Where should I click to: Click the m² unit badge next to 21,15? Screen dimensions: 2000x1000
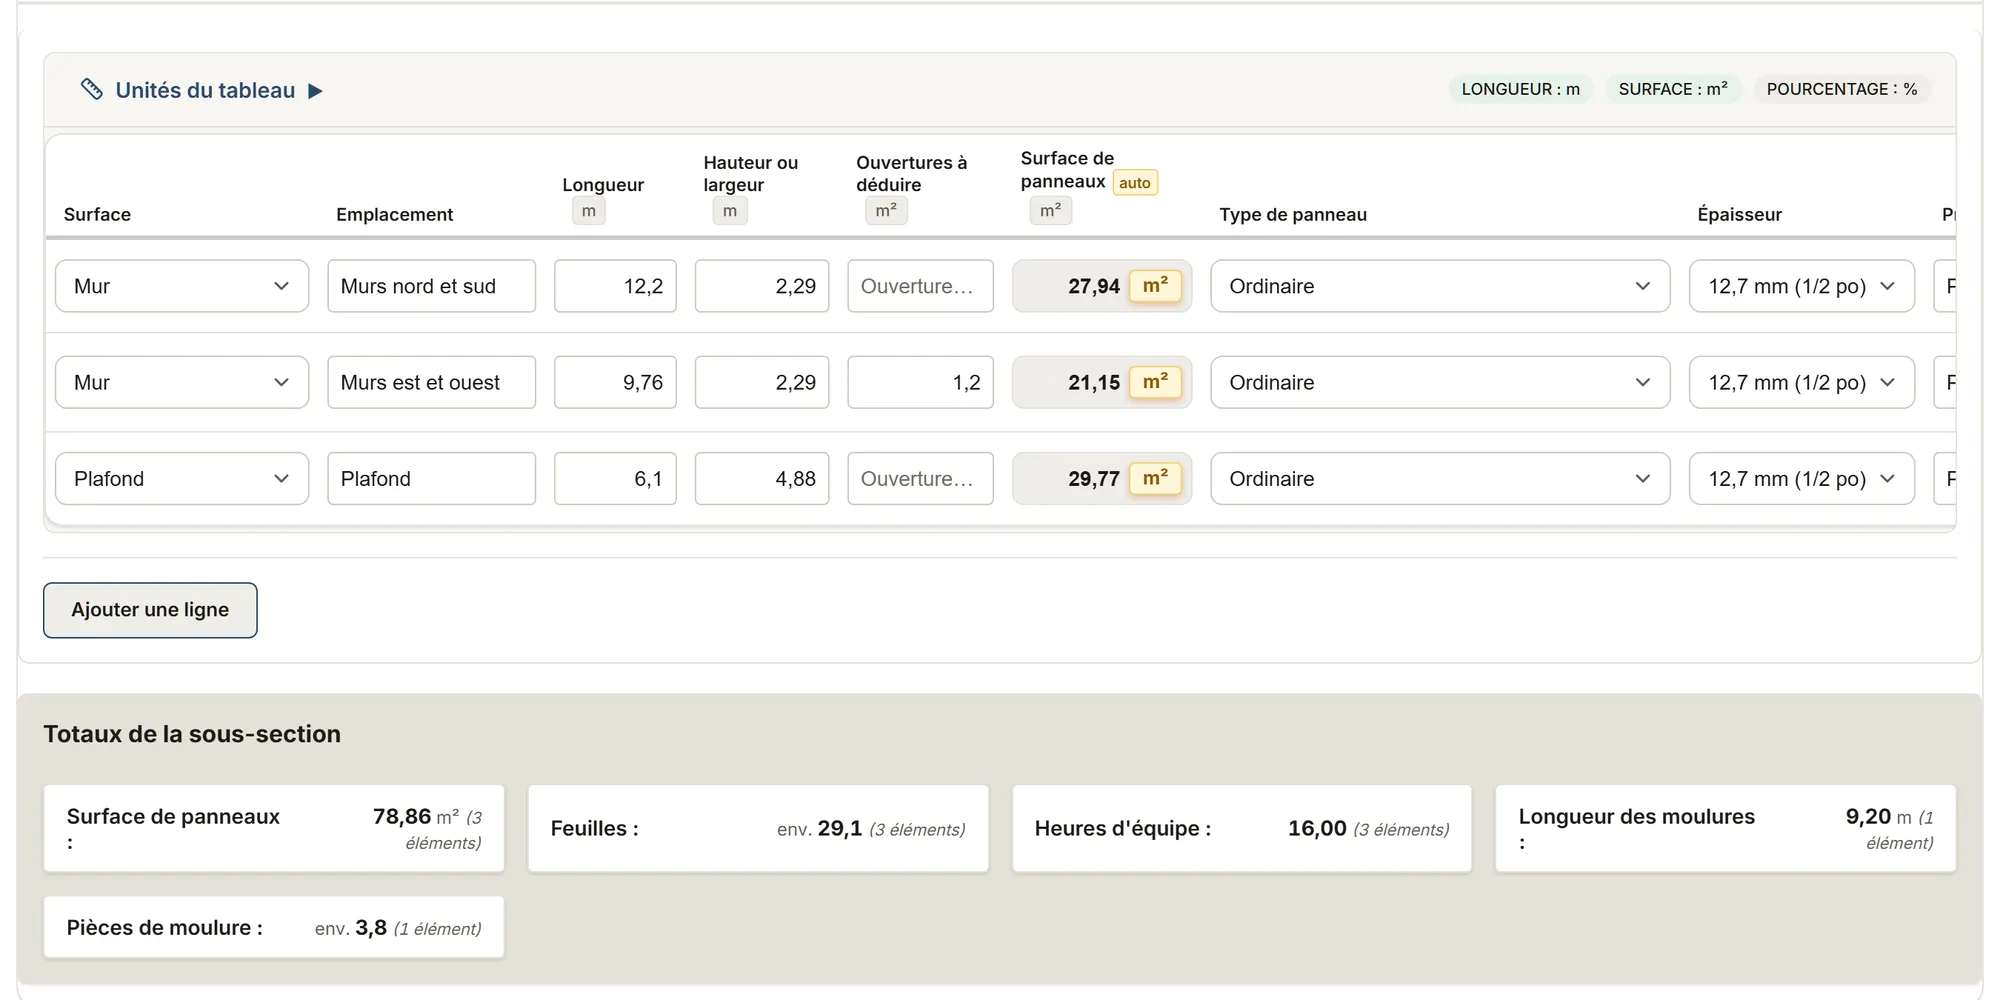click(x=1155, y=382)
